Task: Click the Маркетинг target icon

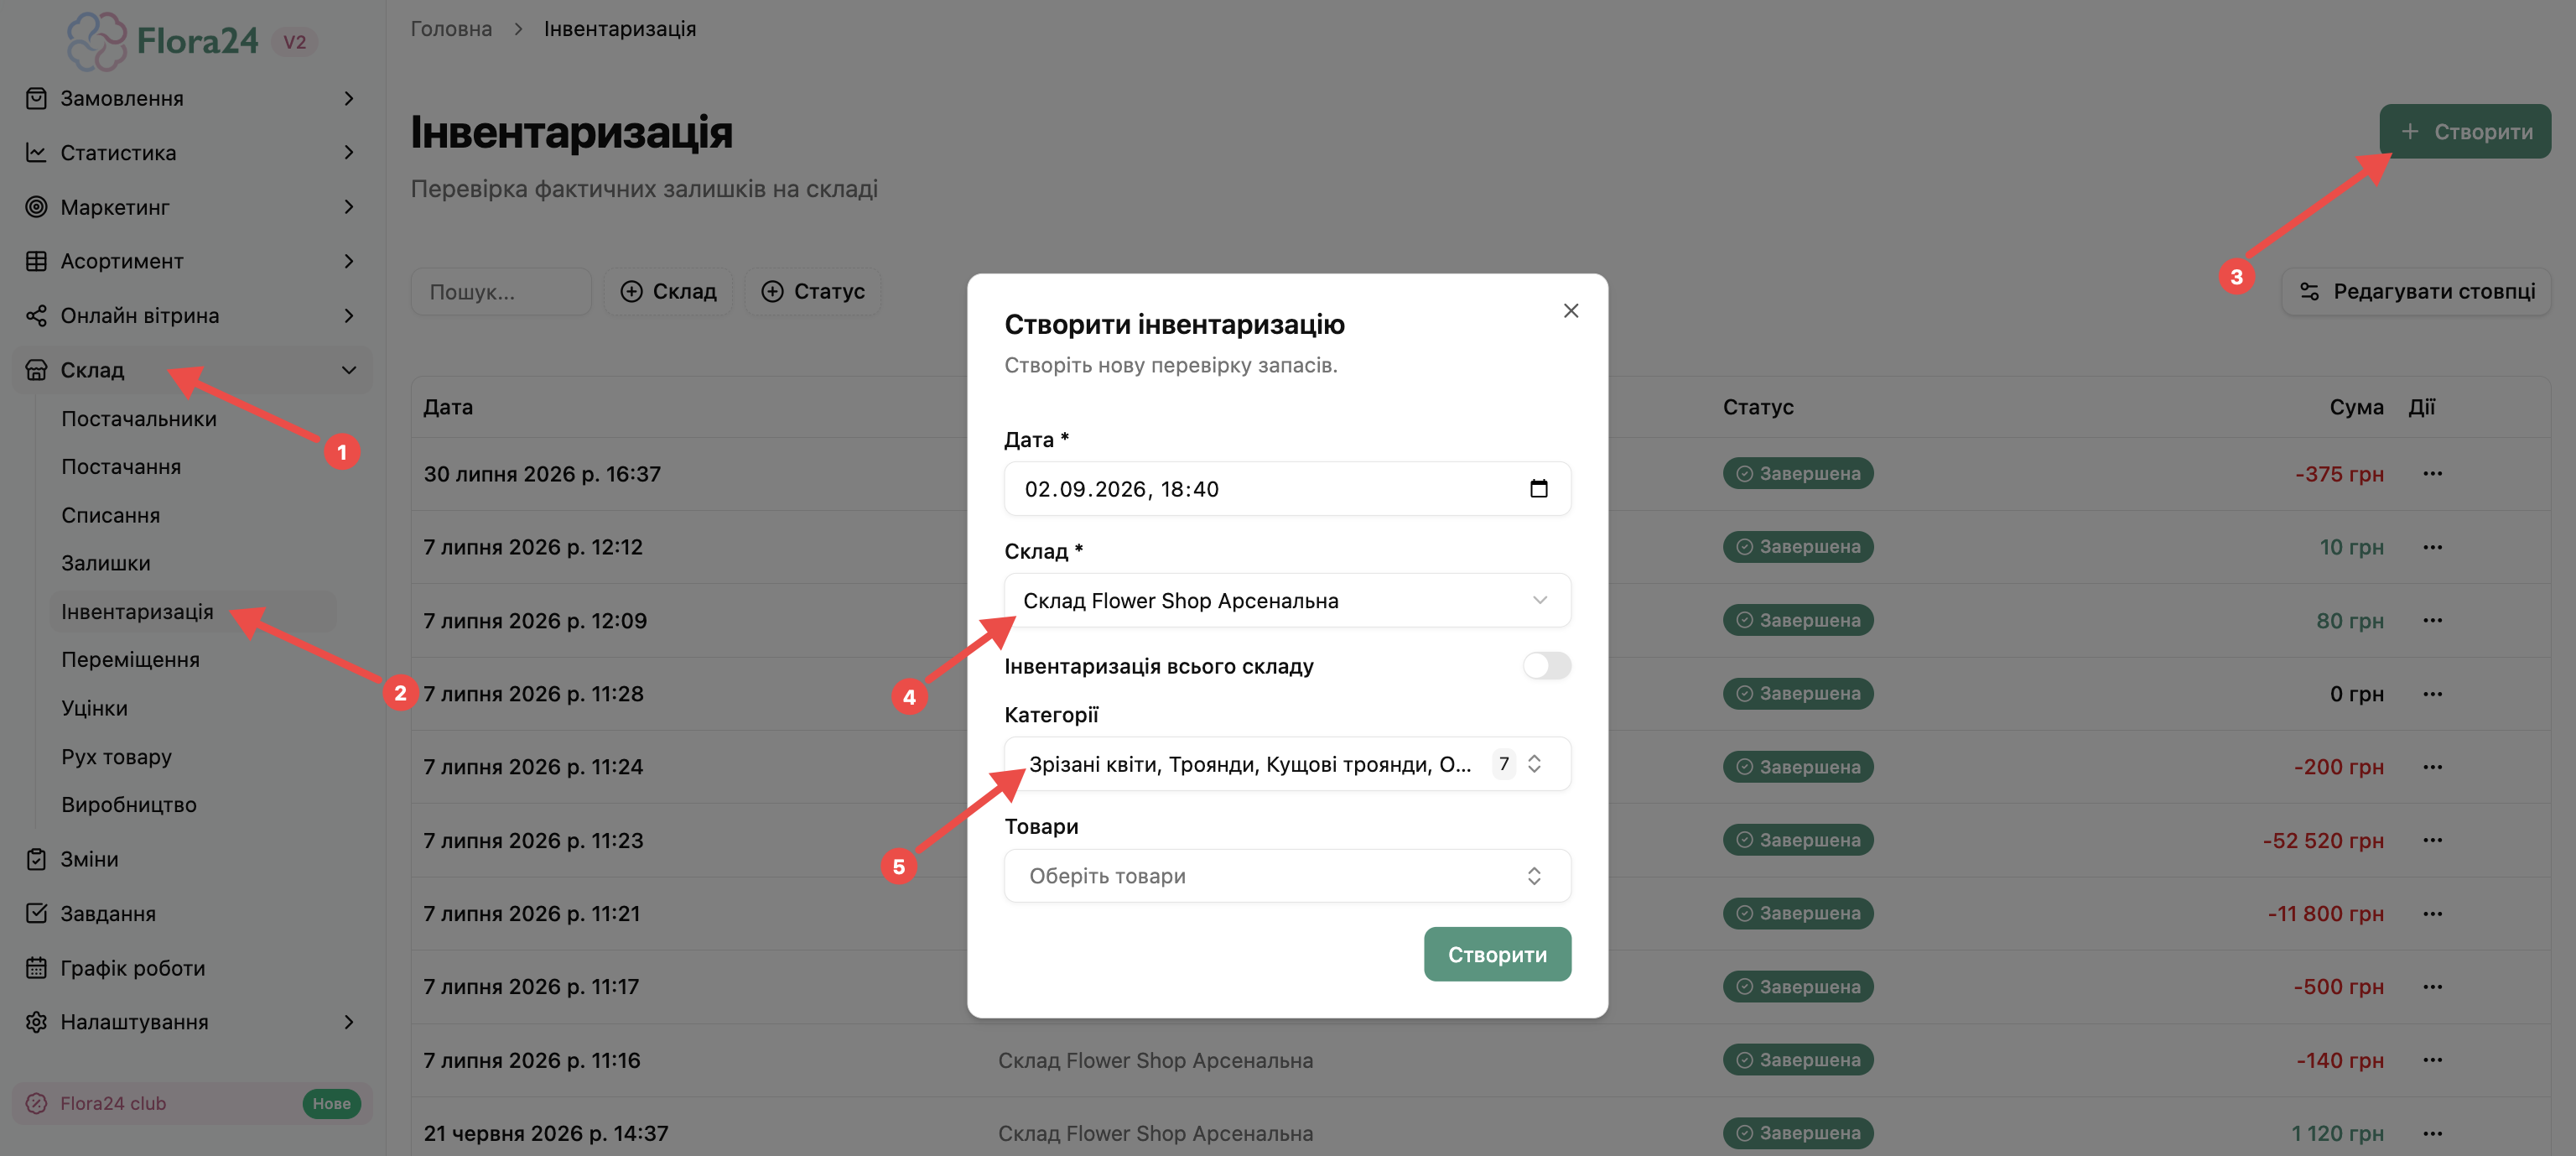Action: coord(36,207)
